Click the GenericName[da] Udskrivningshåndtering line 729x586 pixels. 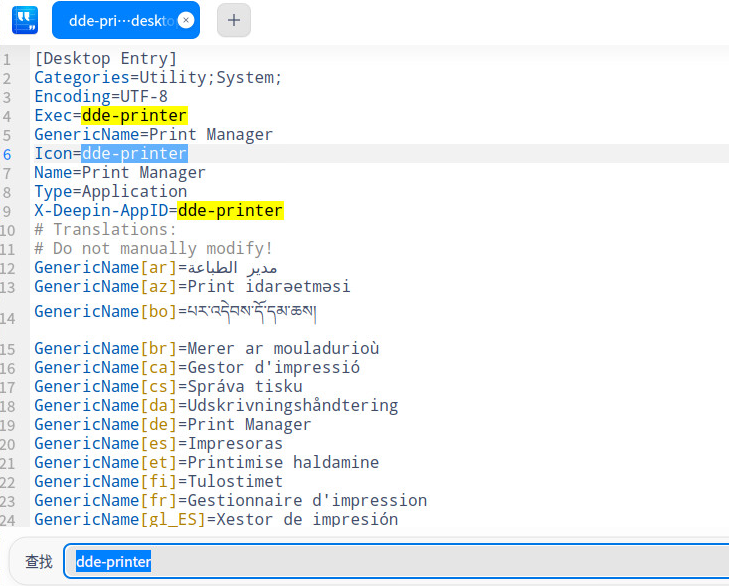click(216, 406)
